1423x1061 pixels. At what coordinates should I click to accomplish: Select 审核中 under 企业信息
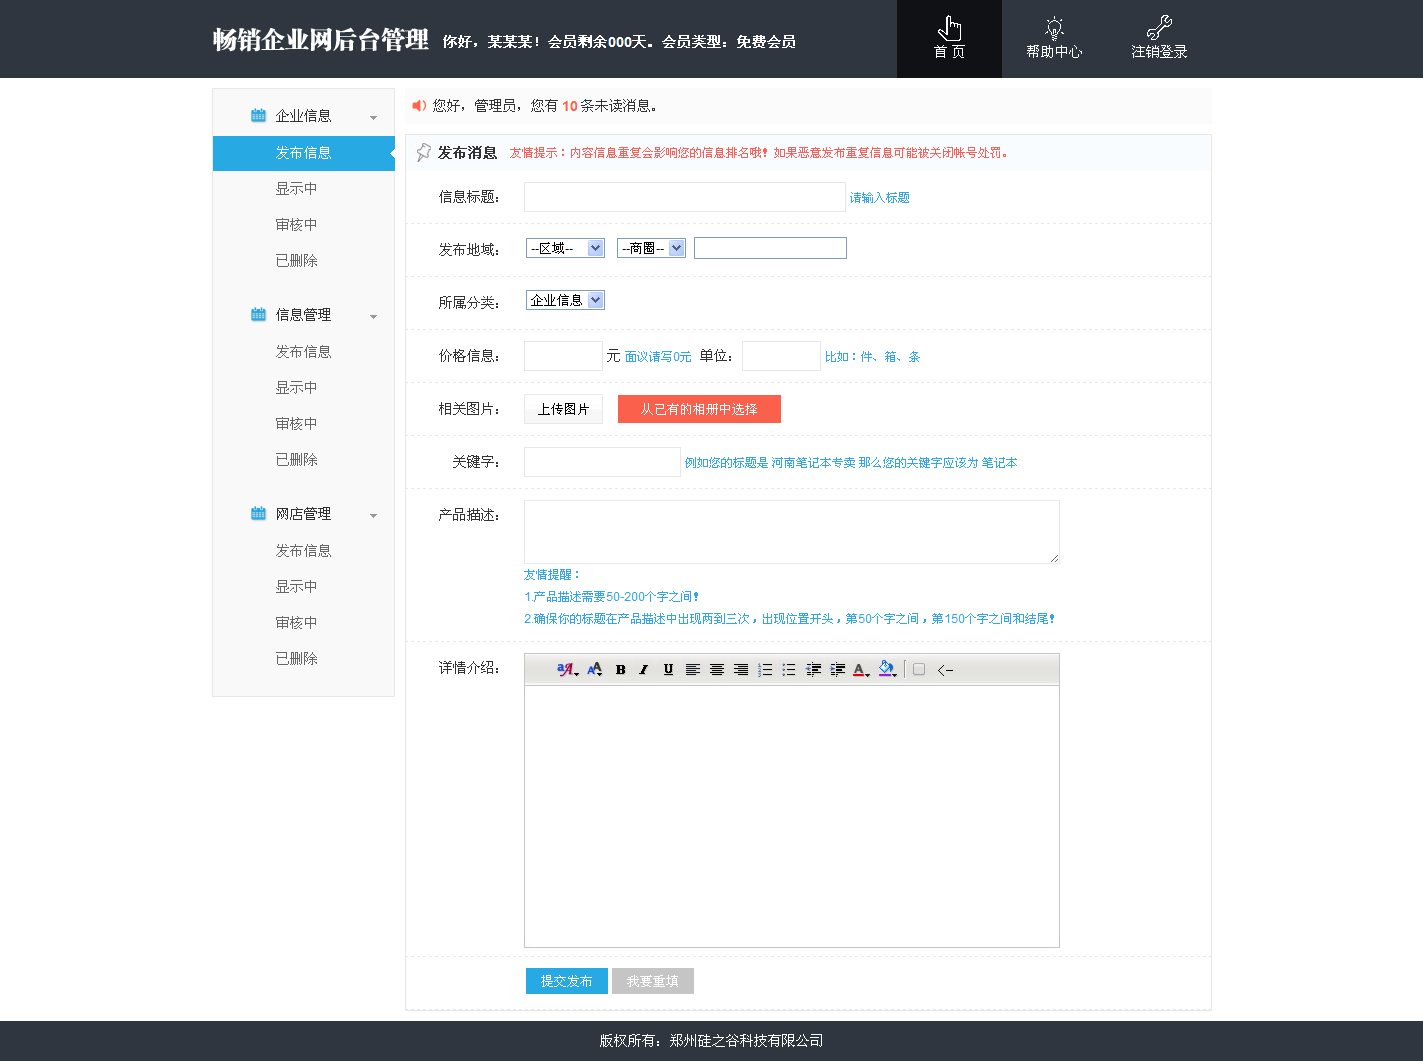pos(297,225)
